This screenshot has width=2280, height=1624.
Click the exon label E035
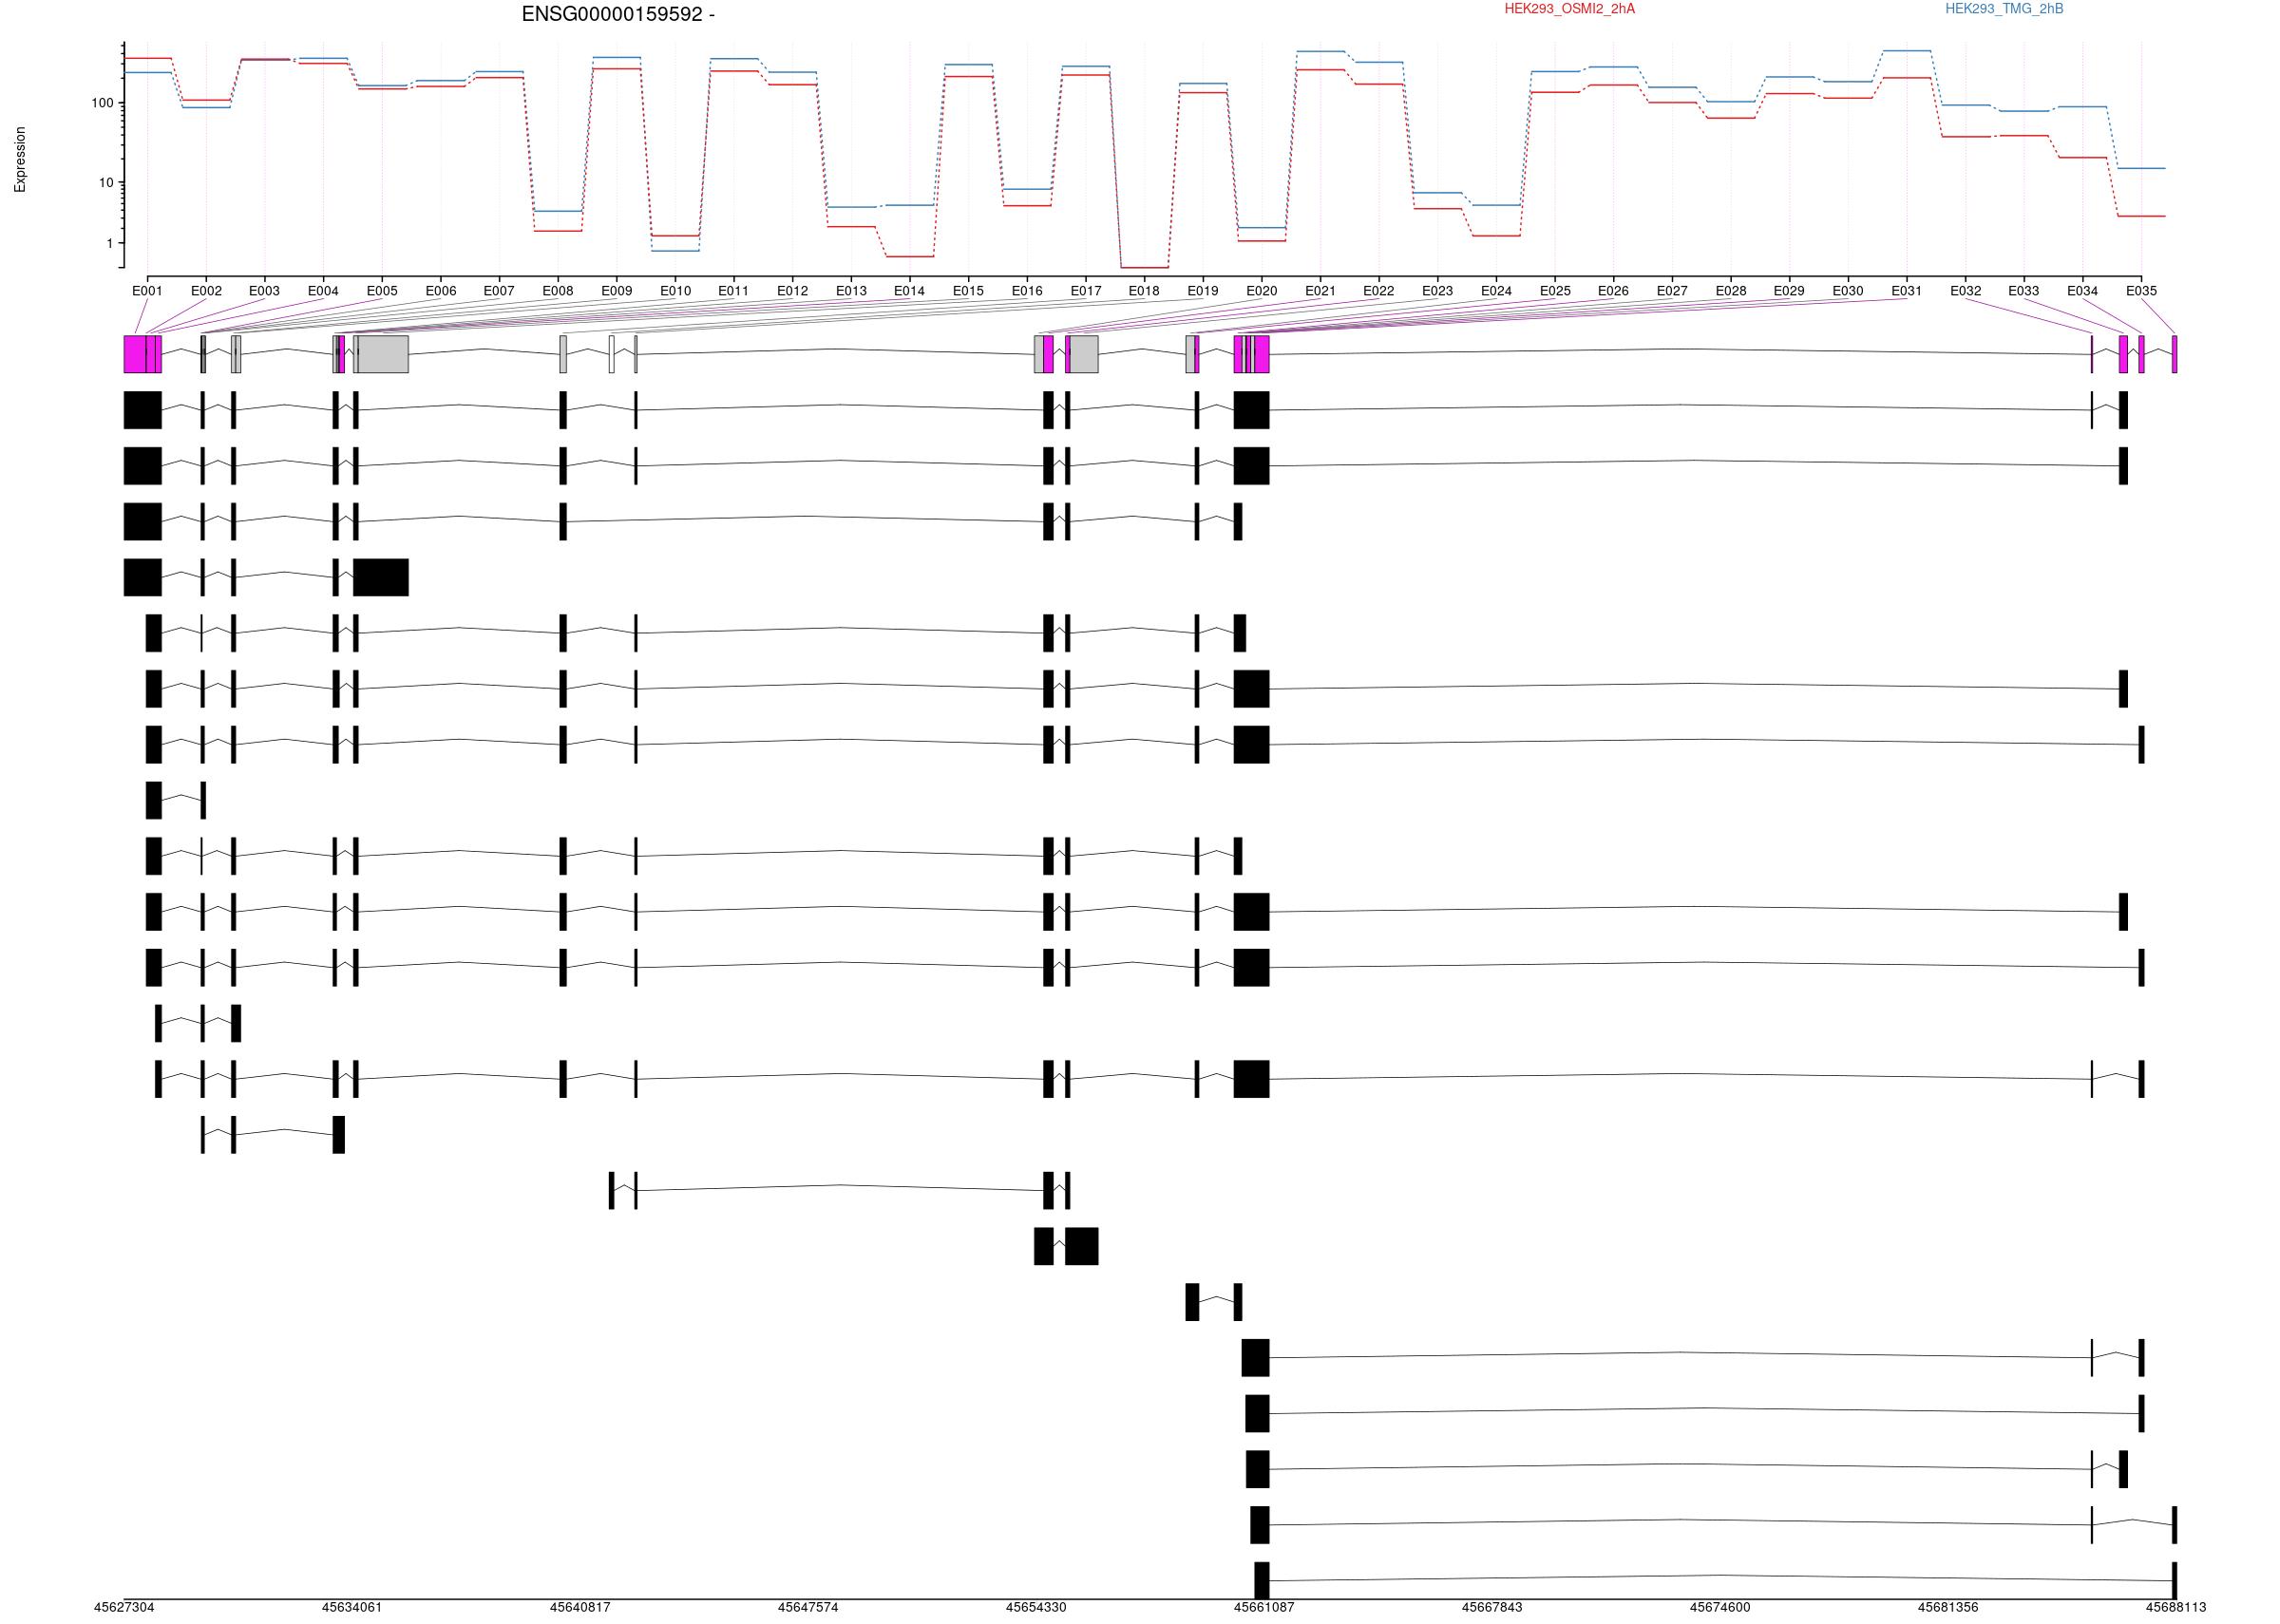[2141, 291]
